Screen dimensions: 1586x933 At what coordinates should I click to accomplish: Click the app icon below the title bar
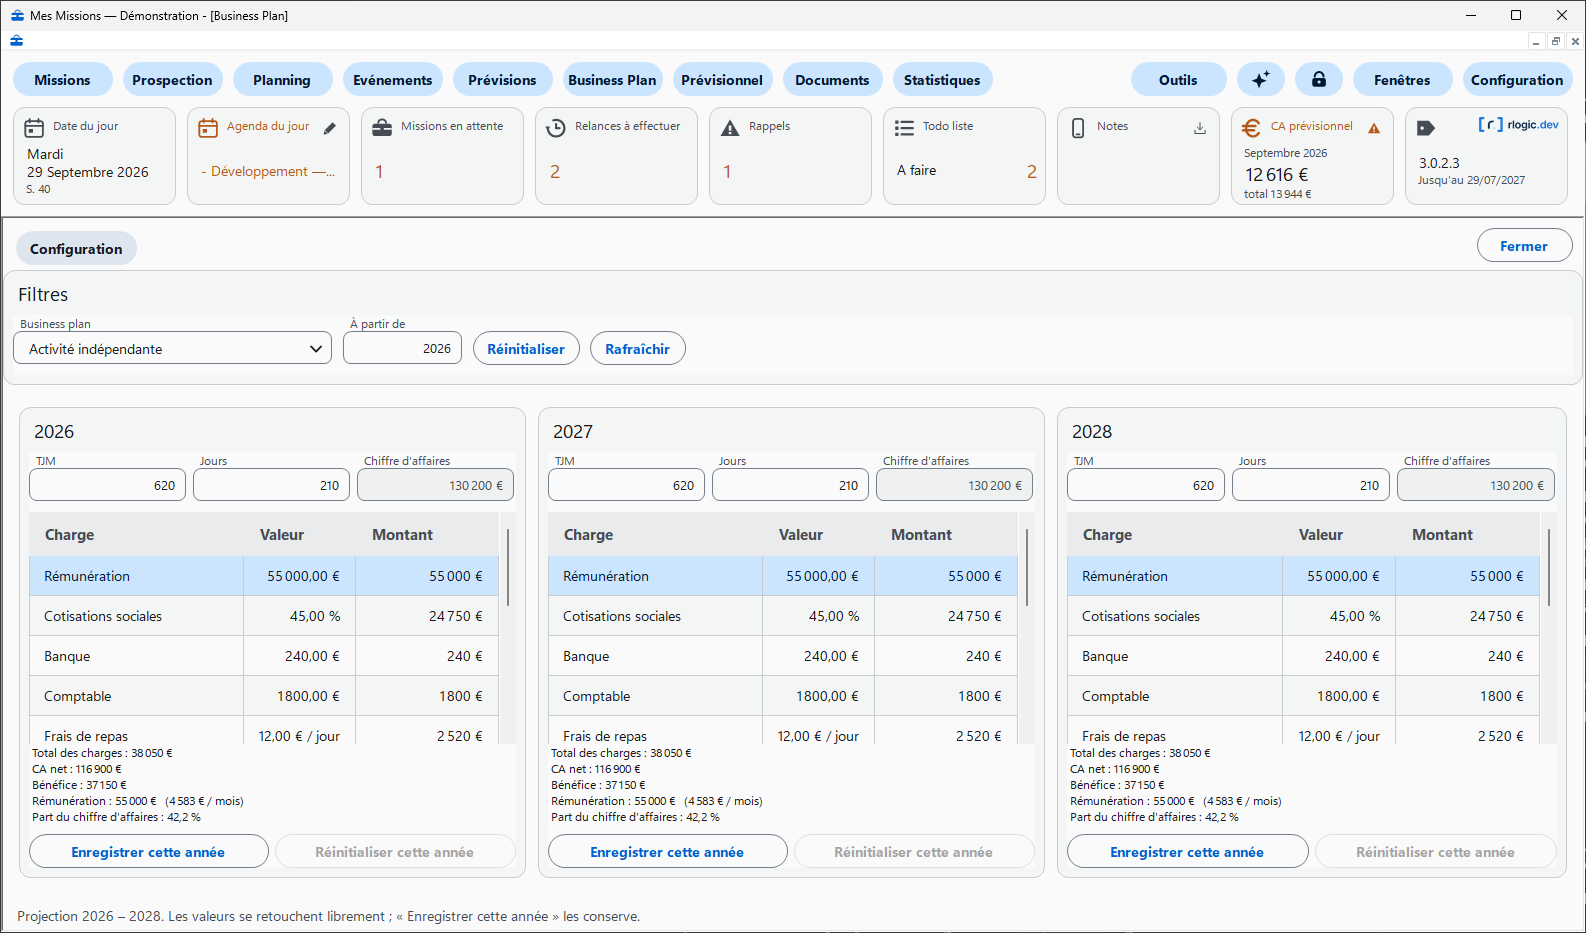(16, 41)
